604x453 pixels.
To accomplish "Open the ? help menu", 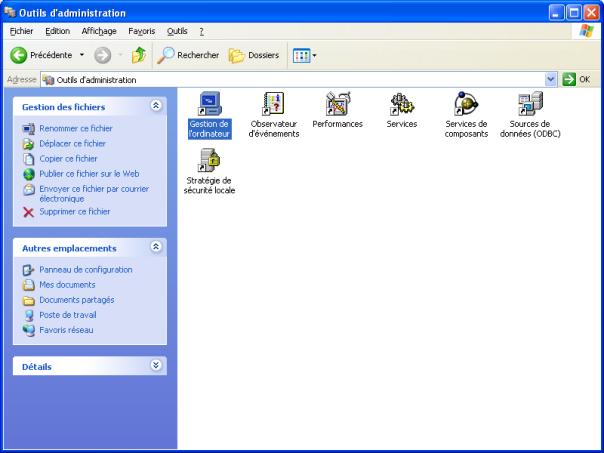I will [x=201, y=31].
